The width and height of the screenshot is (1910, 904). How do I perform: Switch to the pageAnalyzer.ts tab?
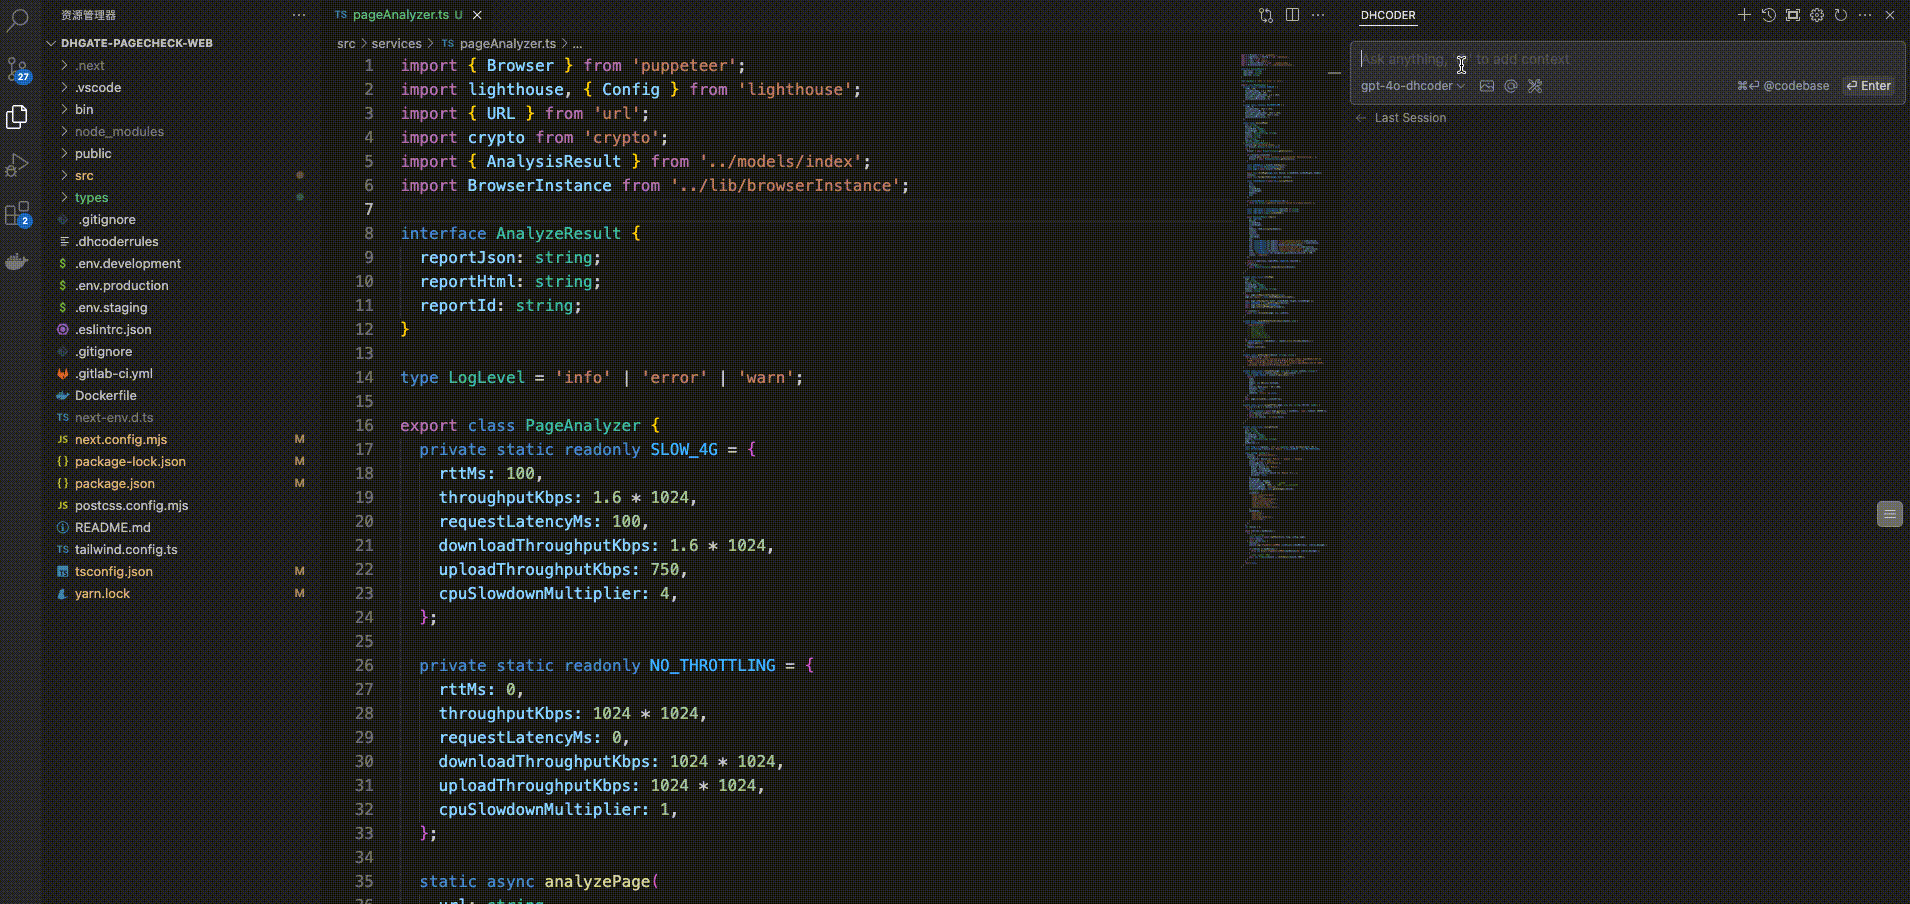(x=401, y=15)
